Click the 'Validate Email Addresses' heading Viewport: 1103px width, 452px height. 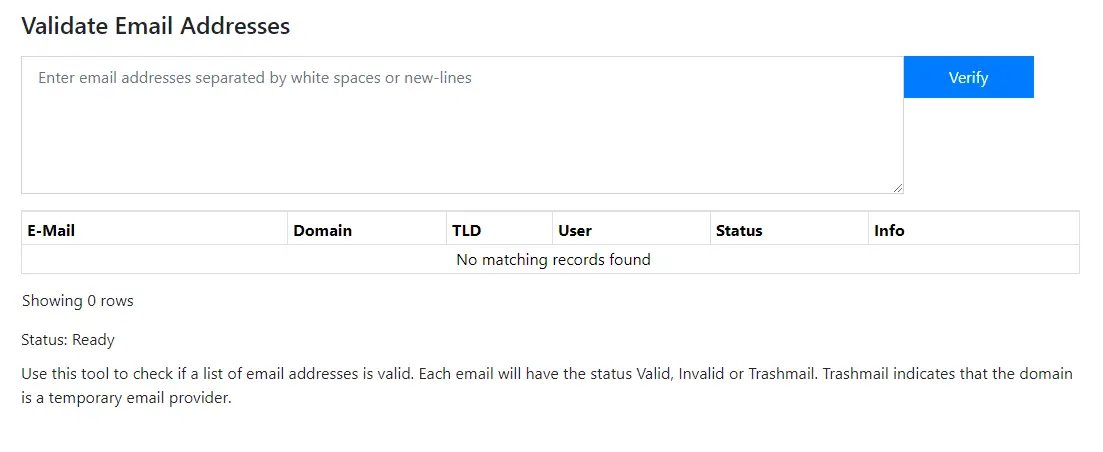coord(155,26)
